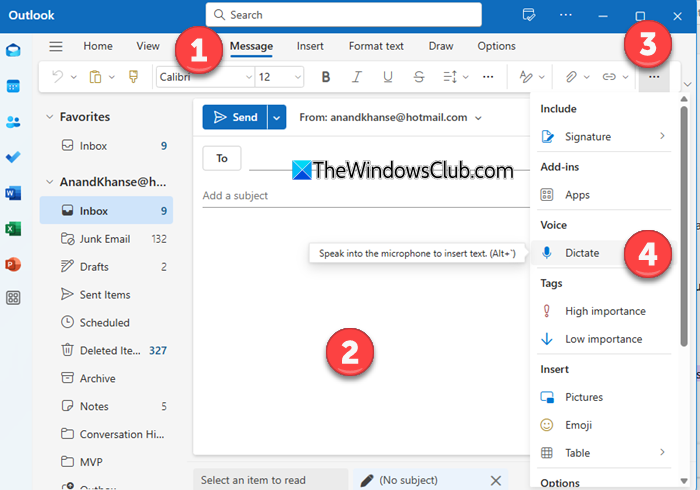Switch to the Insert tab
This screenshot has width=700, height=490.
(x=310, y=46)
